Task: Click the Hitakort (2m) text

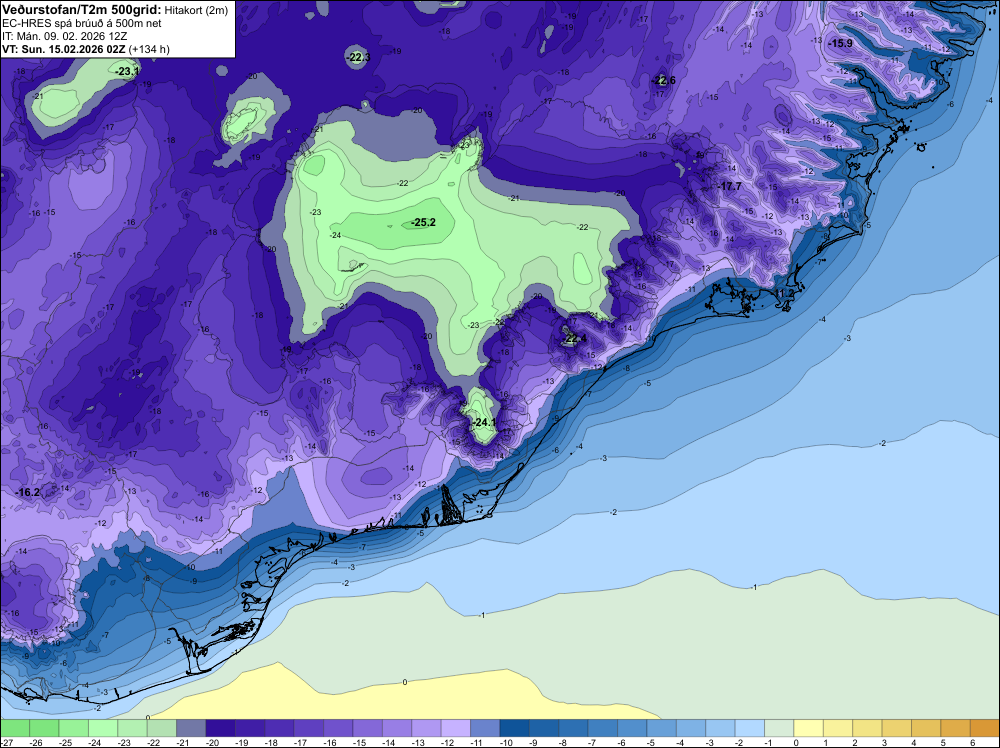Action: 196,10
